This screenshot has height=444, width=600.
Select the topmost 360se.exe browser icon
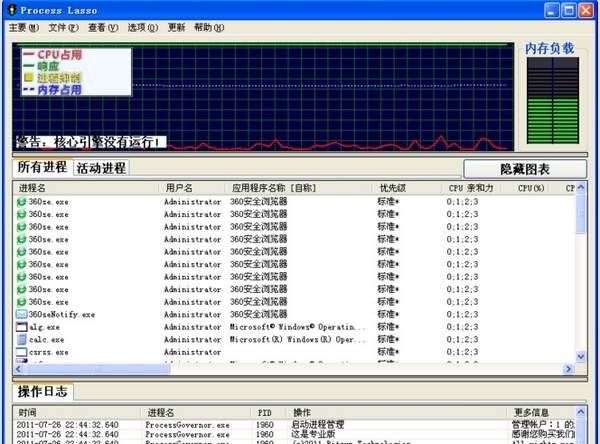21,201
